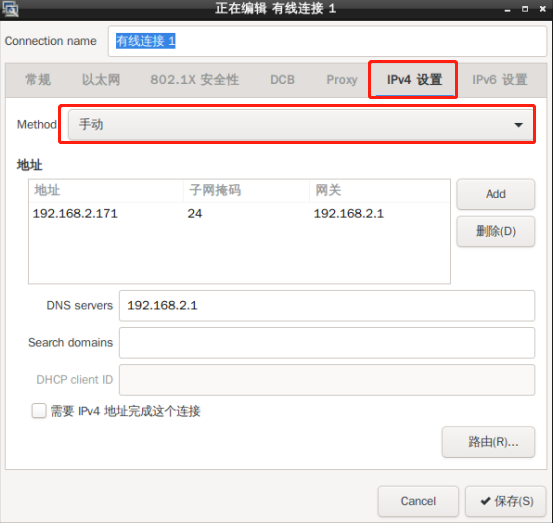Click the Cancel button
Image resolution: width=553 pixels, height=523 pixels.
pos(418,501)
